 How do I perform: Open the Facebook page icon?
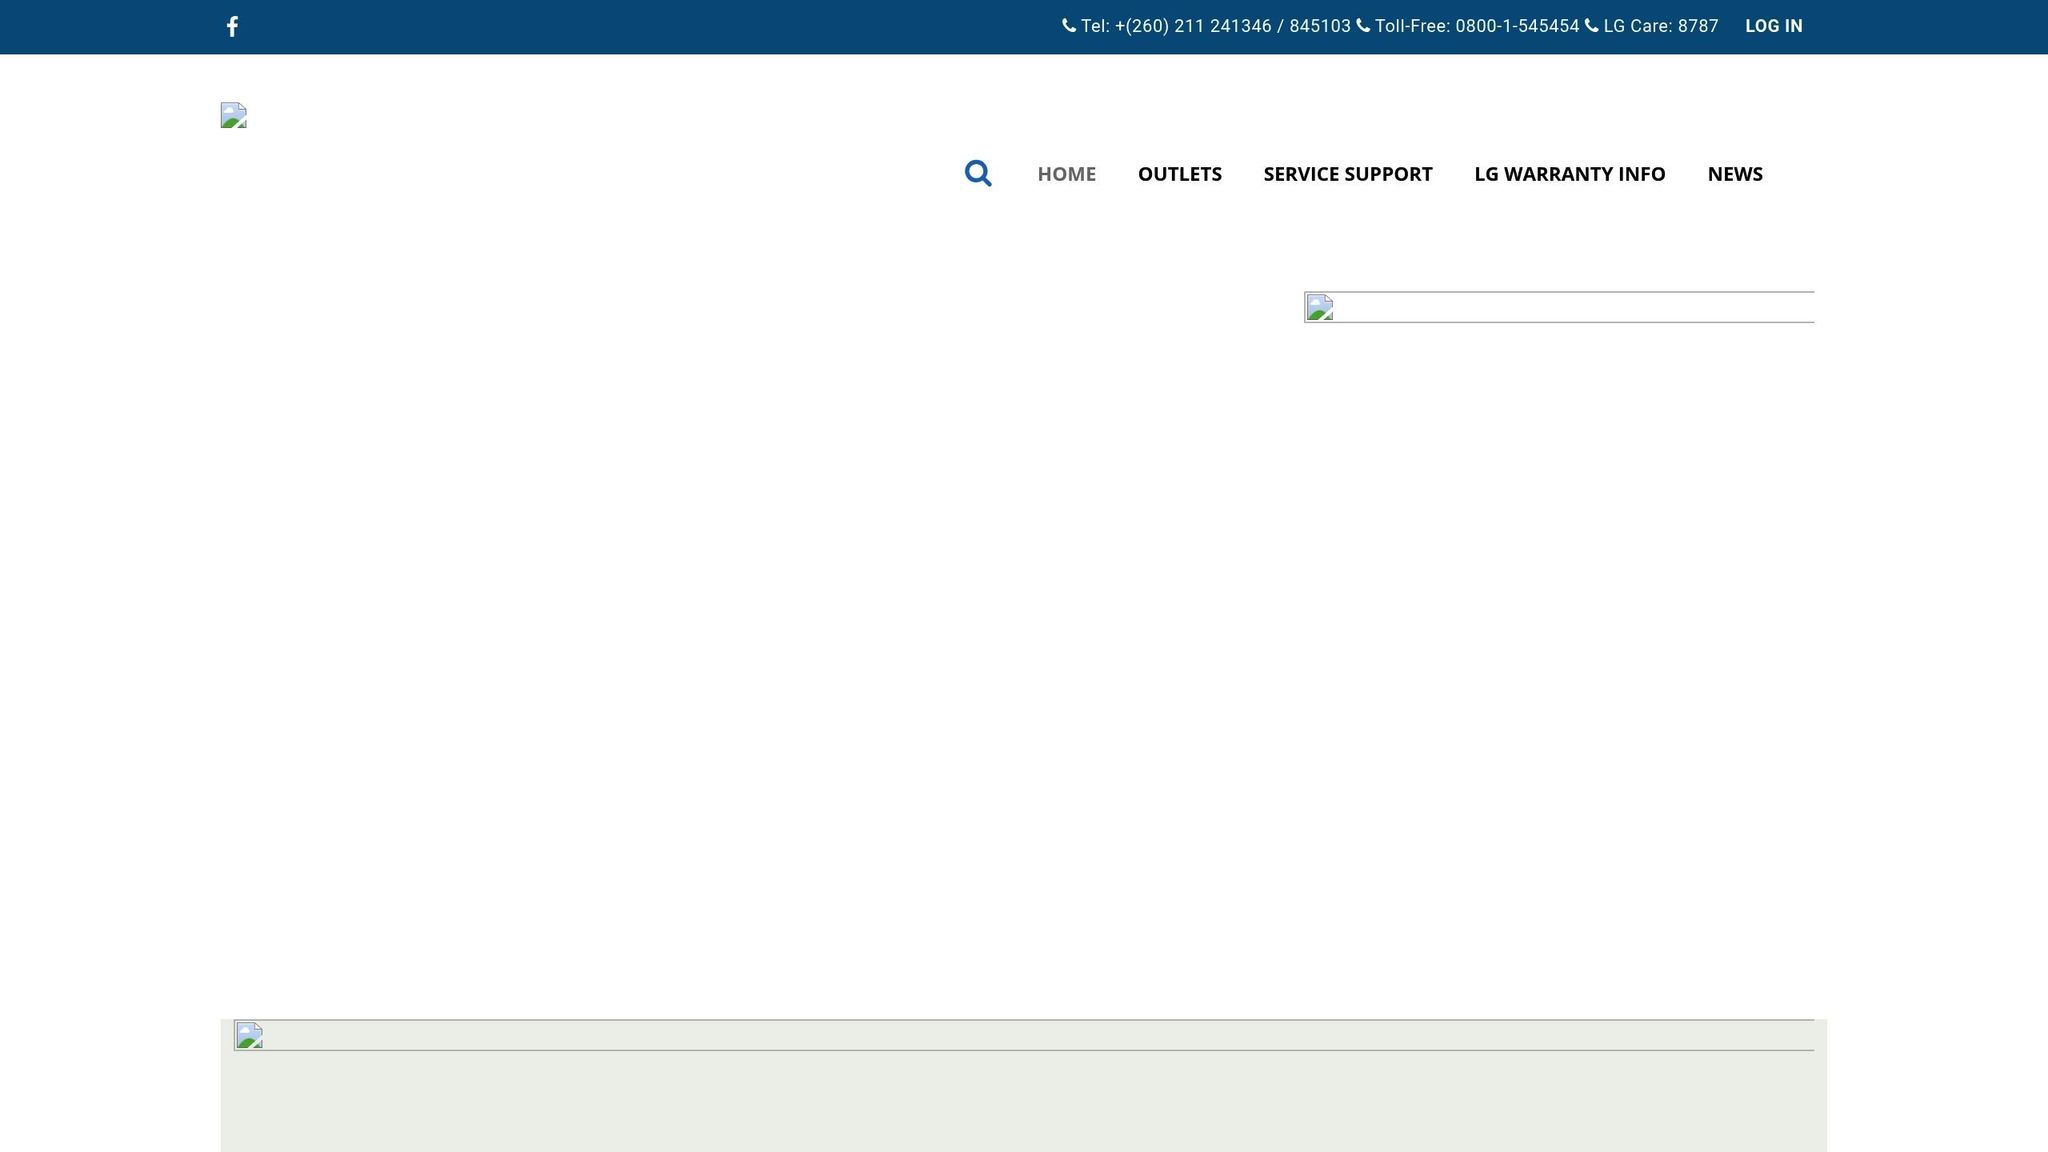pyautogui.click(x=232, y=27)
